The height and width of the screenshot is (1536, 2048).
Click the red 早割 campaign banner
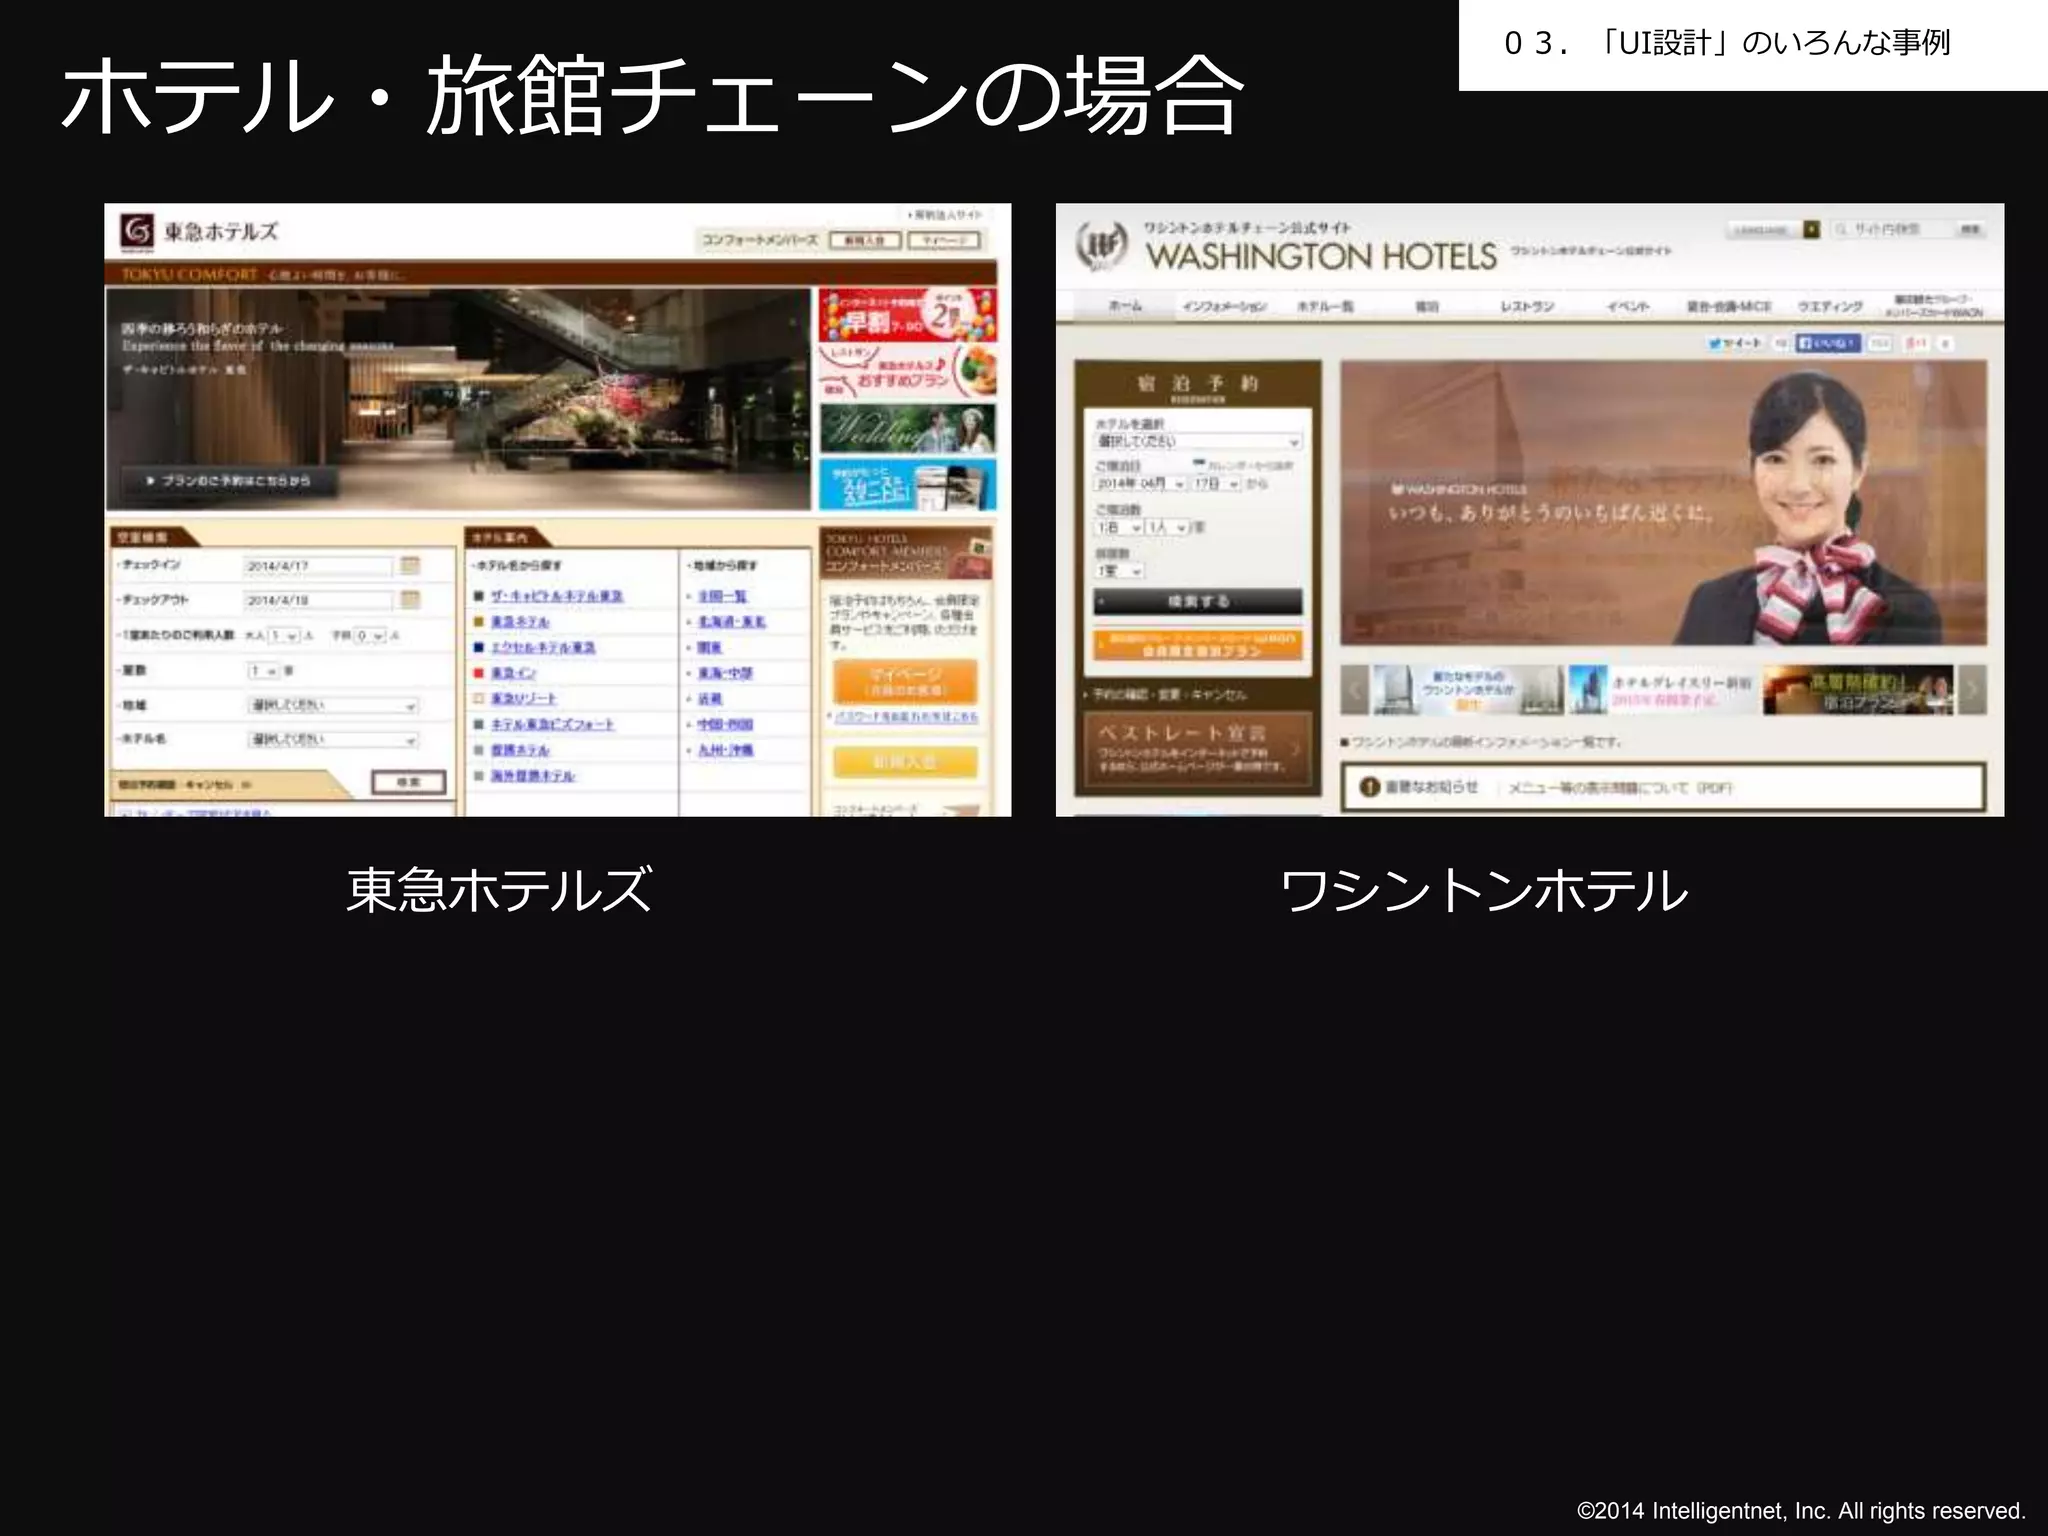click(x=908, y=315)
